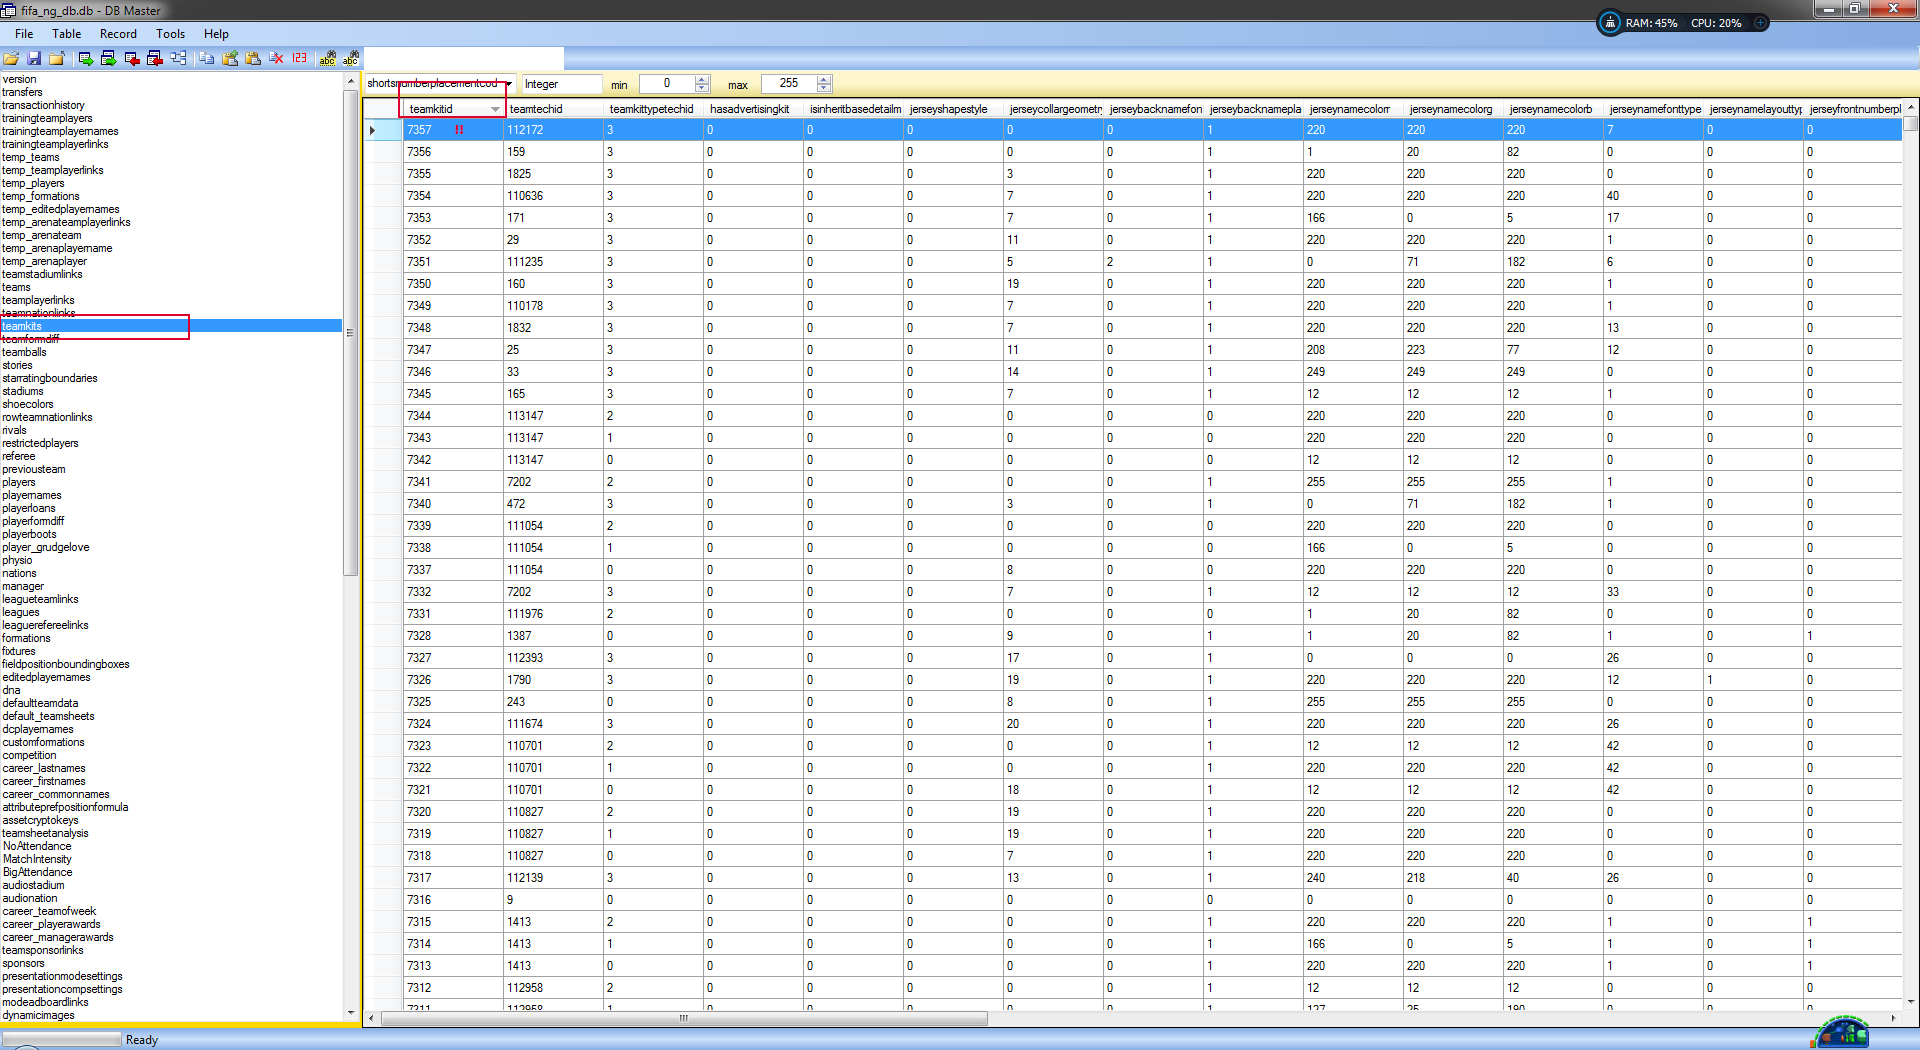Open the Record menu

(118, 34)
